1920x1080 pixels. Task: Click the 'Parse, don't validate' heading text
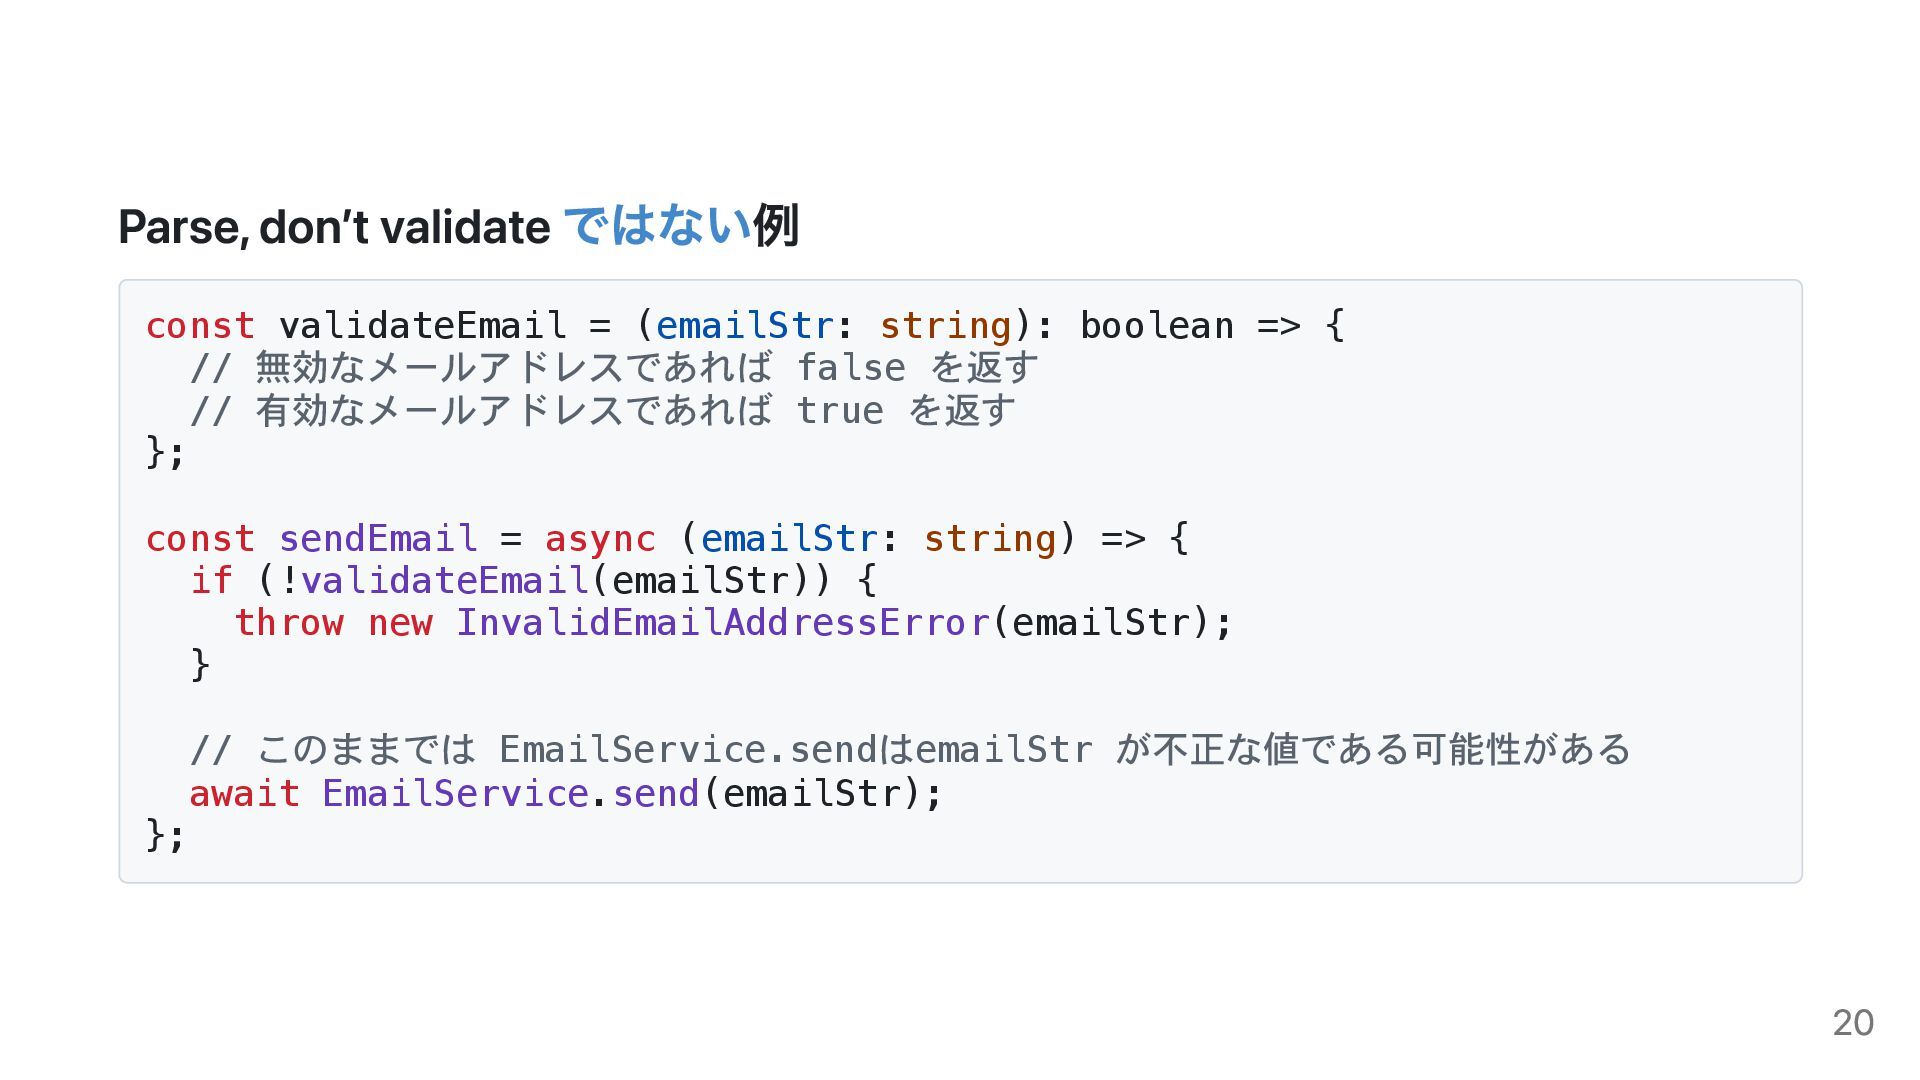[334, 227]
